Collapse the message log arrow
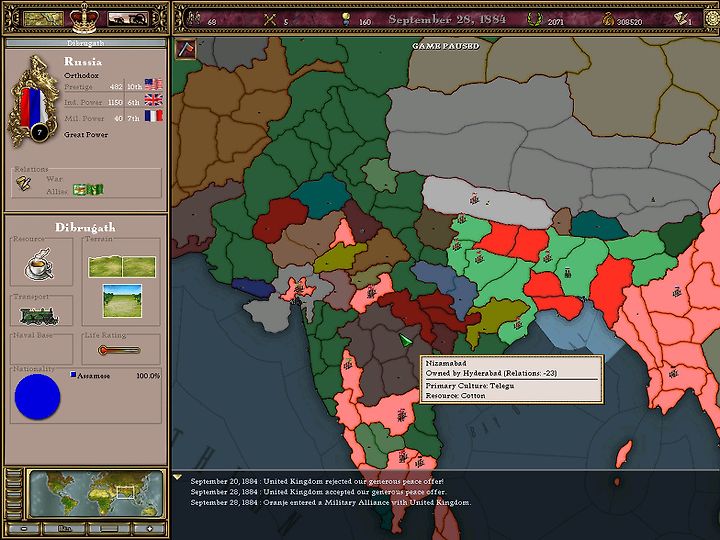Image resolution: width=720 pixels, height=540 pixels. coord(178,478)
